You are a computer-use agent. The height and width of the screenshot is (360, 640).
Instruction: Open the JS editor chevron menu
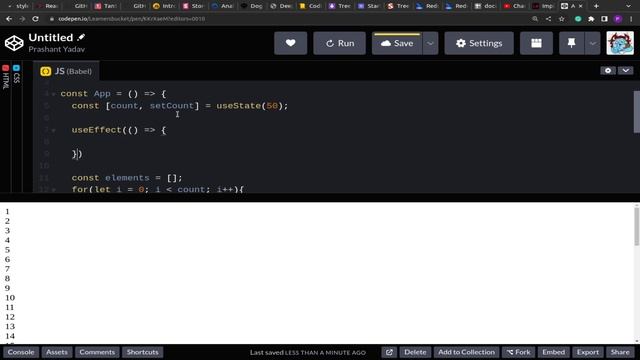[x=625, y=71]
